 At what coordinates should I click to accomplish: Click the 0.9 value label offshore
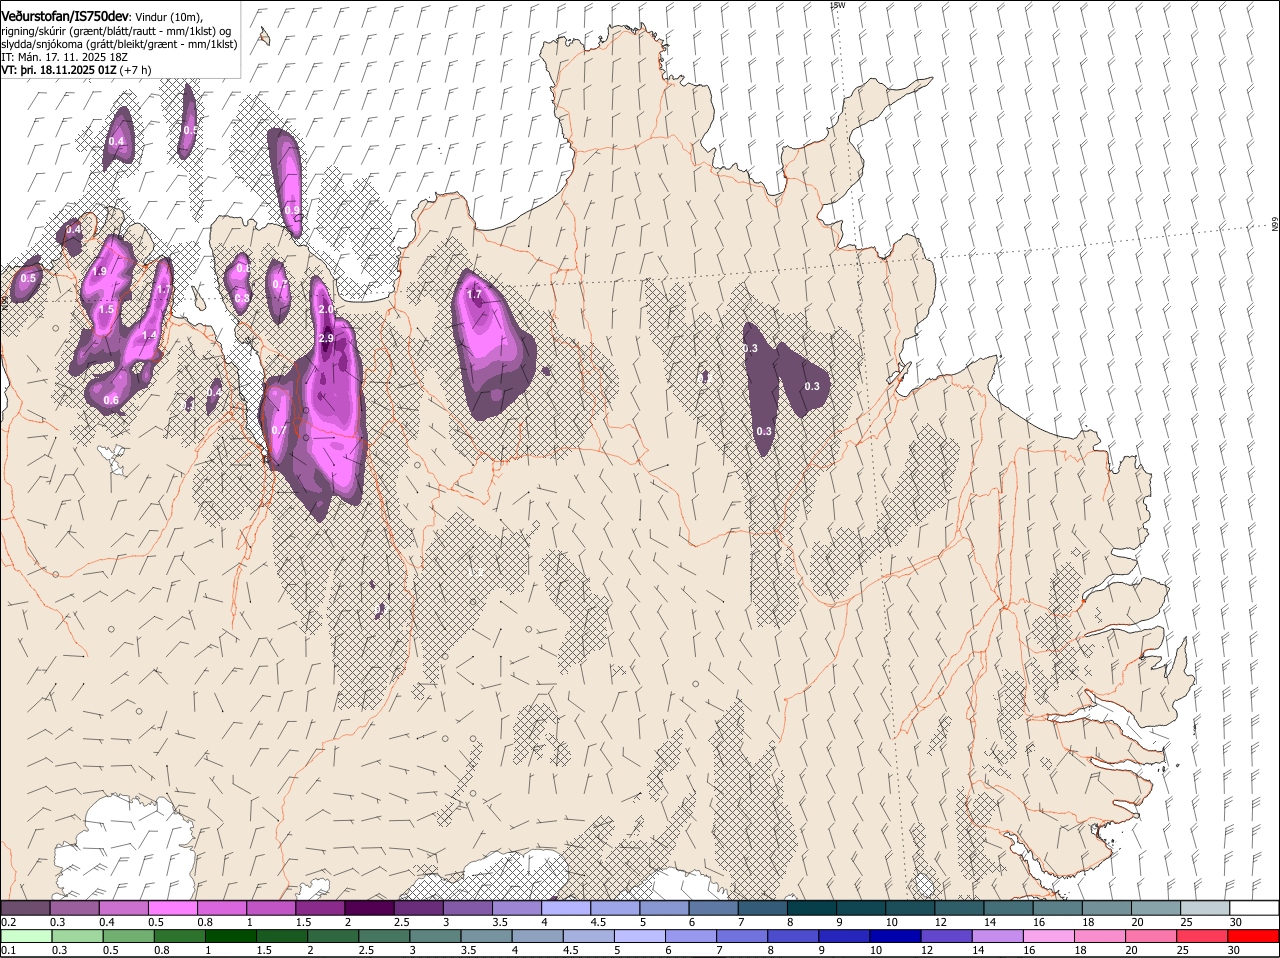click(292, 211)
